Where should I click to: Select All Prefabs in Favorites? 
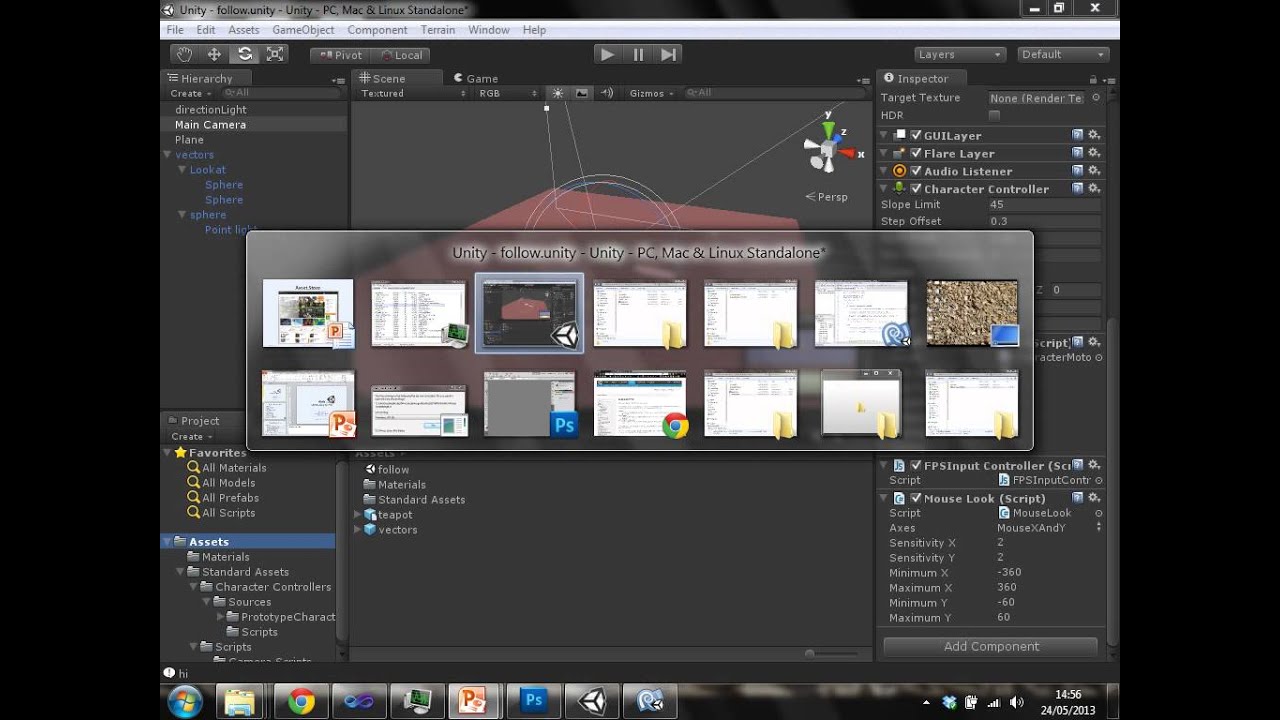click(230, 498)
